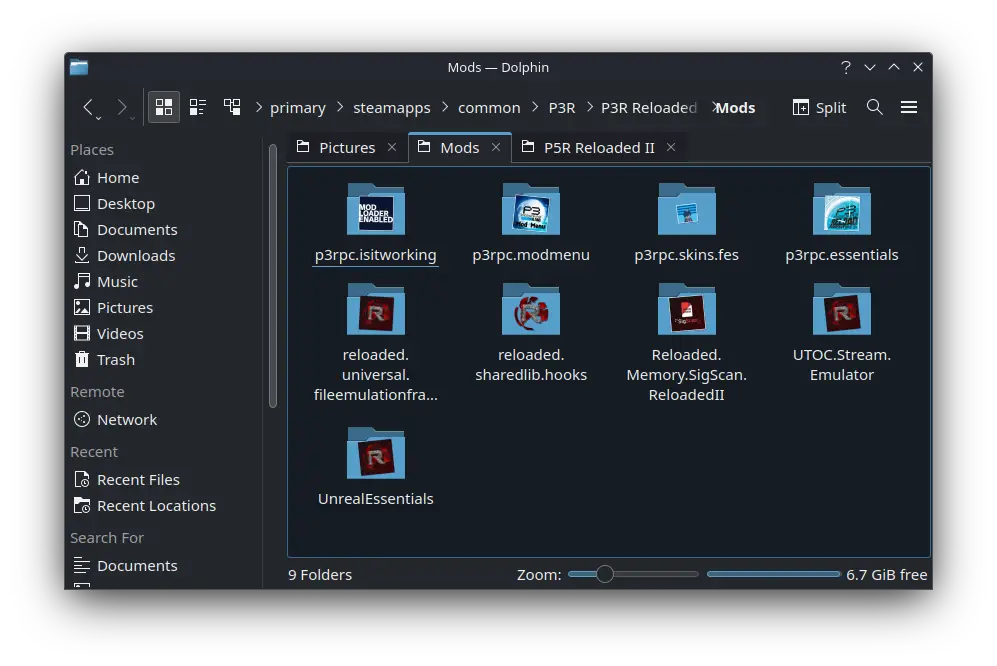This screenshot has height=666, width=997.
Task: Adjust the Zoom slider handle
Action: tap(605, 574)
